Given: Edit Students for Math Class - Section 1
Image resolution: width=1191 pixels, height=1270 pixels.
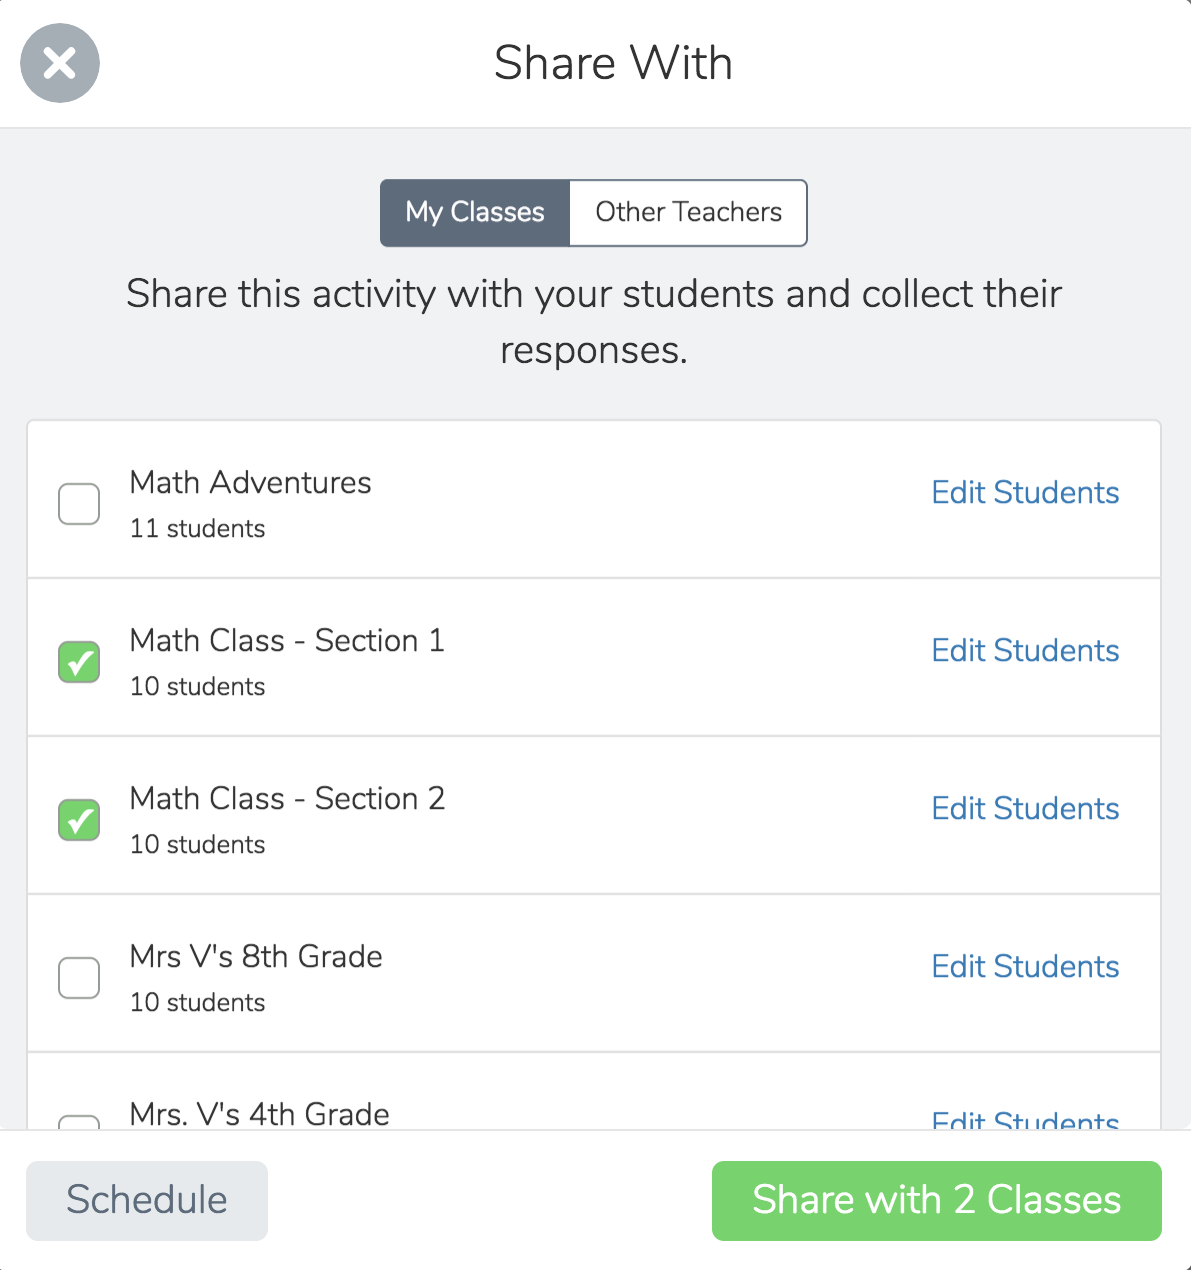Looking at the screenshot, I should pyautogui.click(x=1025, y=650).
